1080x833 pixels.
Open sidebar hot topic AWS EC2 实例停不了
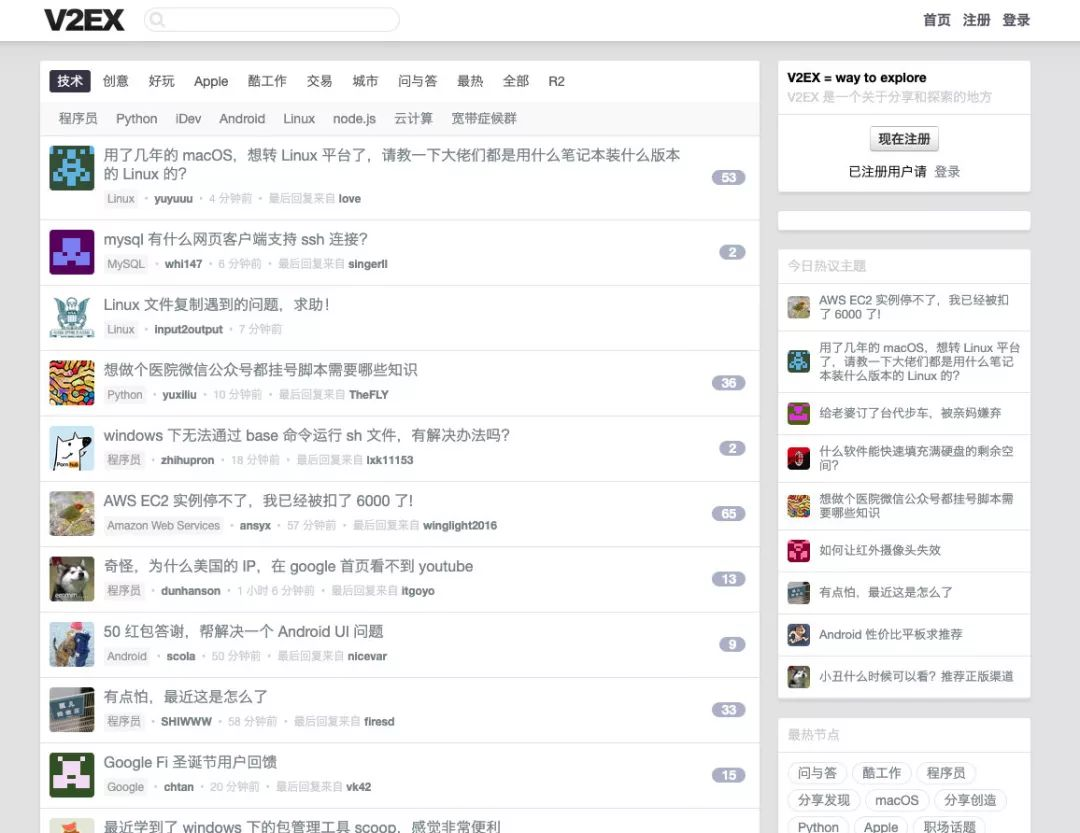914,307
